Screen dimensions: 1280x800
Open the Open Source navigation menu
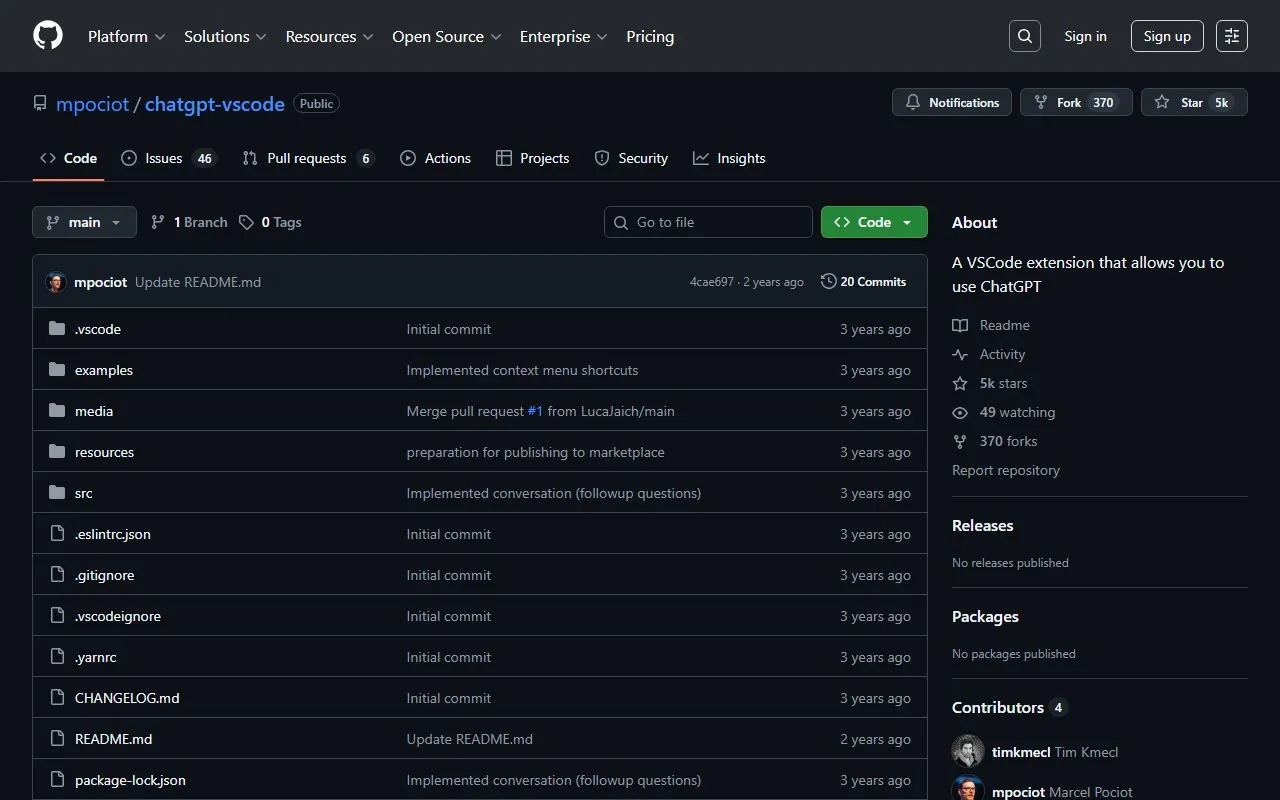point(446,36)
